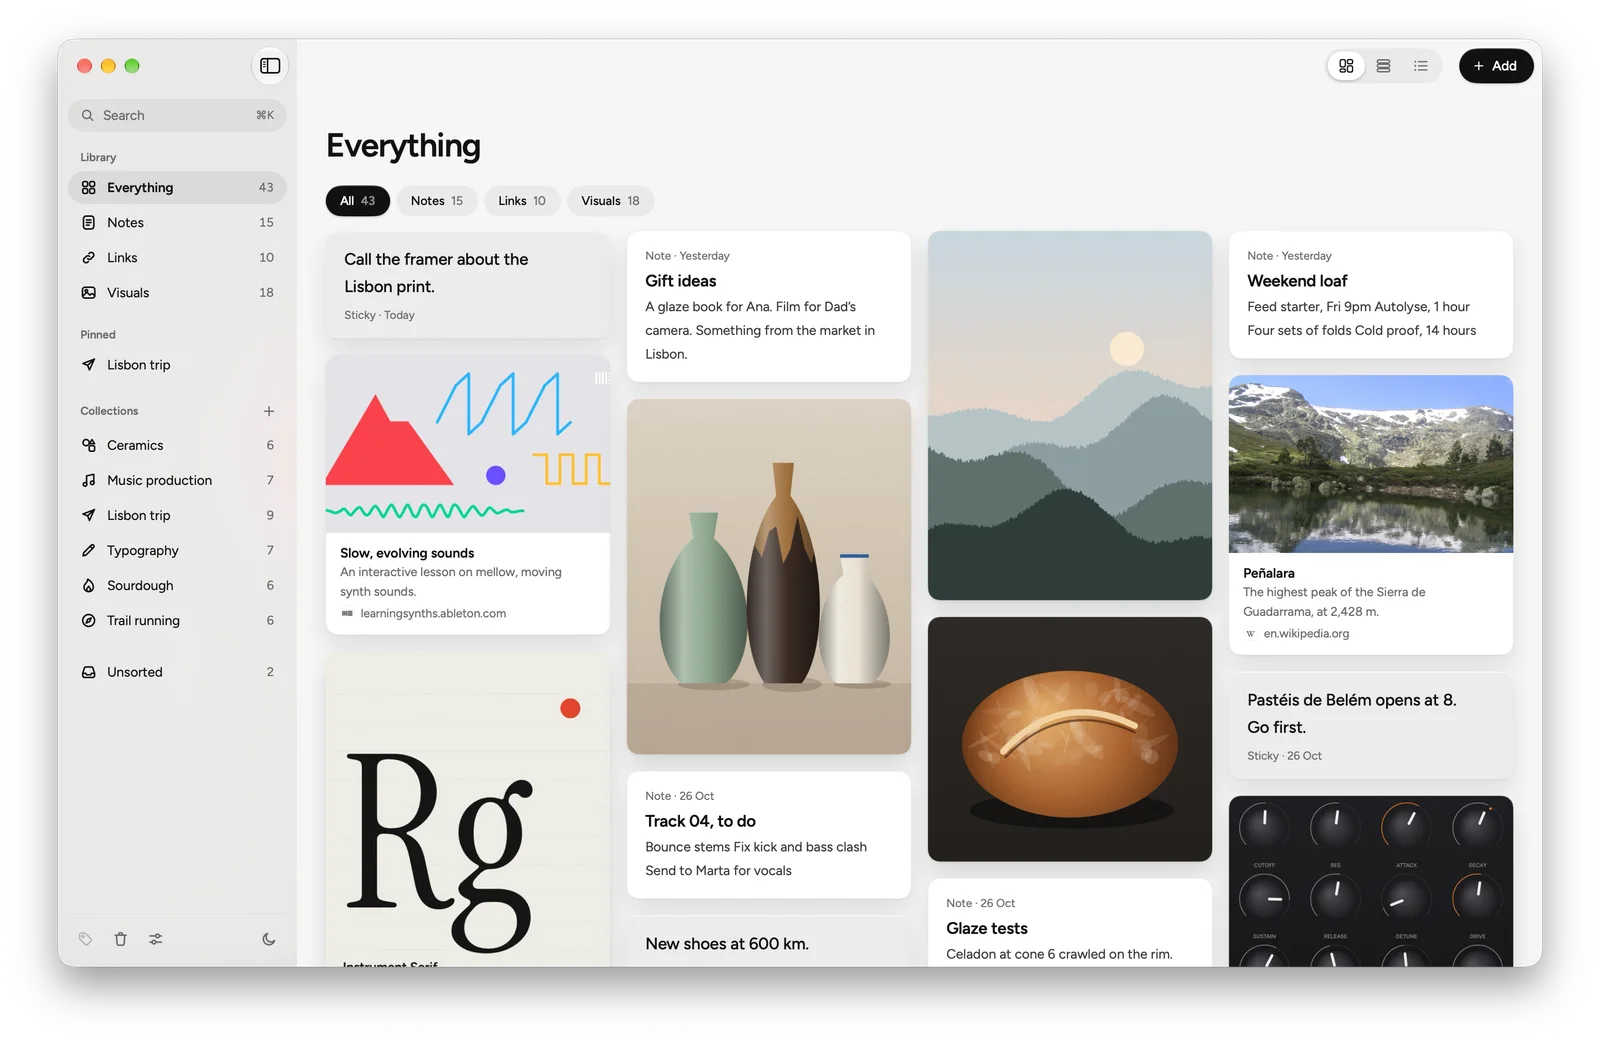Select the Links 10 filter tab

coord(522,201)
